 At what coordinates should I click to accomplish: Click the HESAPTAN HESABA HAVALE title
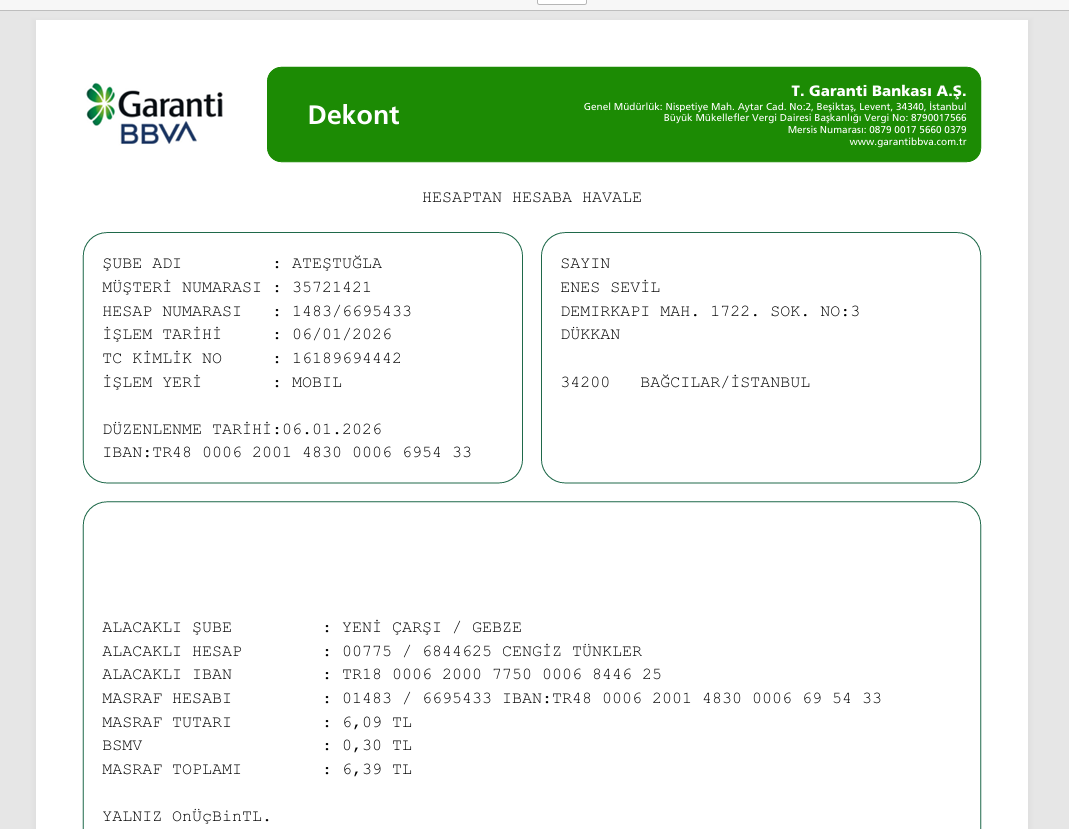532,198
